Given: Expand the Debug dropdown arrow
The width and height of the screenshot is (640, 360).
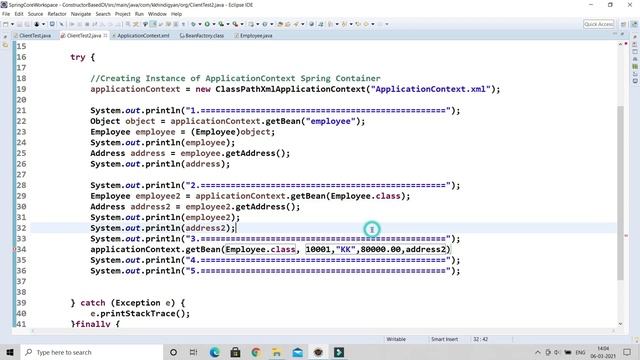Looking at the screenshot, I should point(200,24).
